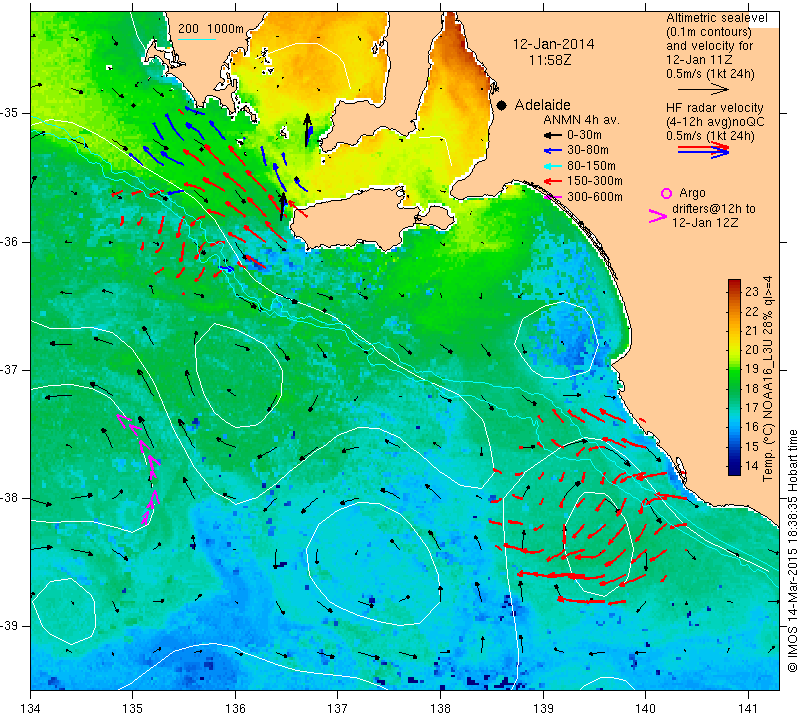Click the 'HF radar velocity' legend heading
Viewport: 800px width, 720px height.
[x=715, y=108]
